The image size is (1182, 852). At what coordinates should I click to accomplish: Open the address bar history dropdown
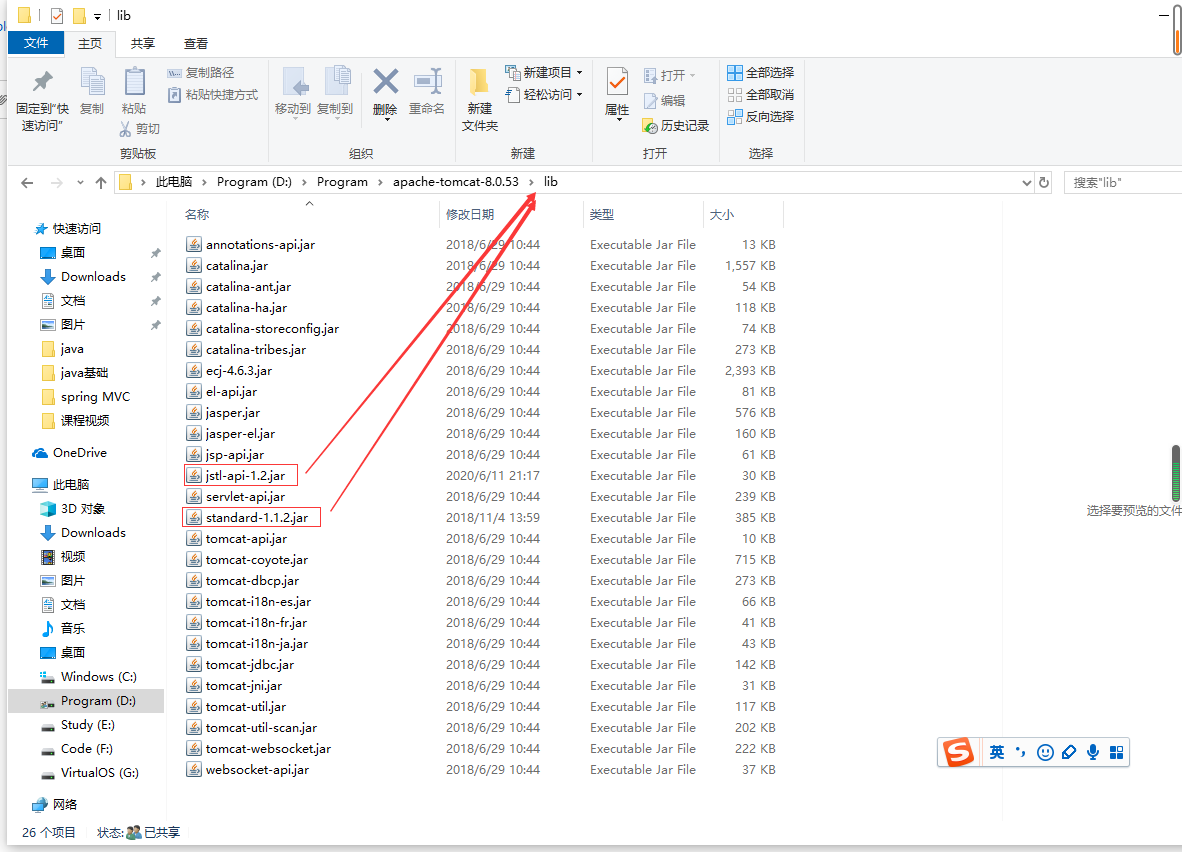(1026, 182)
